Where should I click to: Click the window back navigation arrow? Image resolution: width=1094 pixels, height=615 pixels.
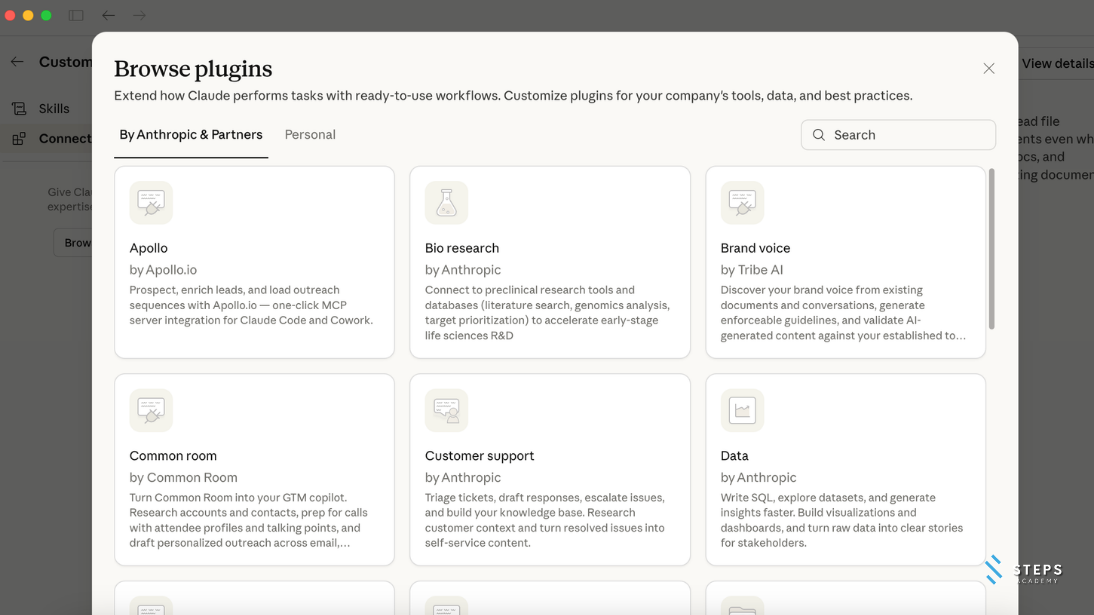pos(108,15)
